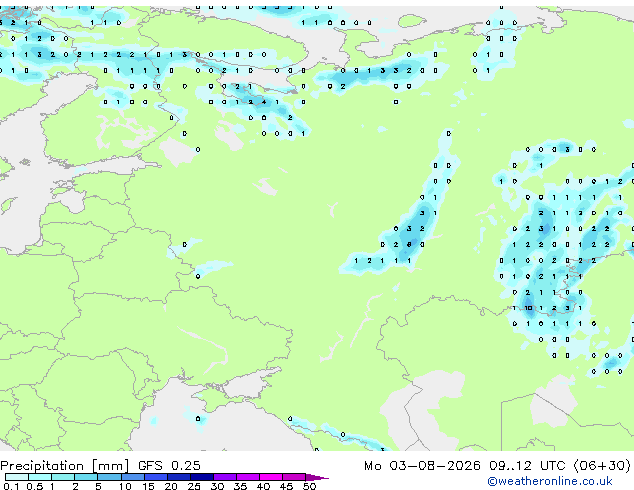Click the '(06+30)' forecast run label
The image size is (634, 490).
(602, 466)
